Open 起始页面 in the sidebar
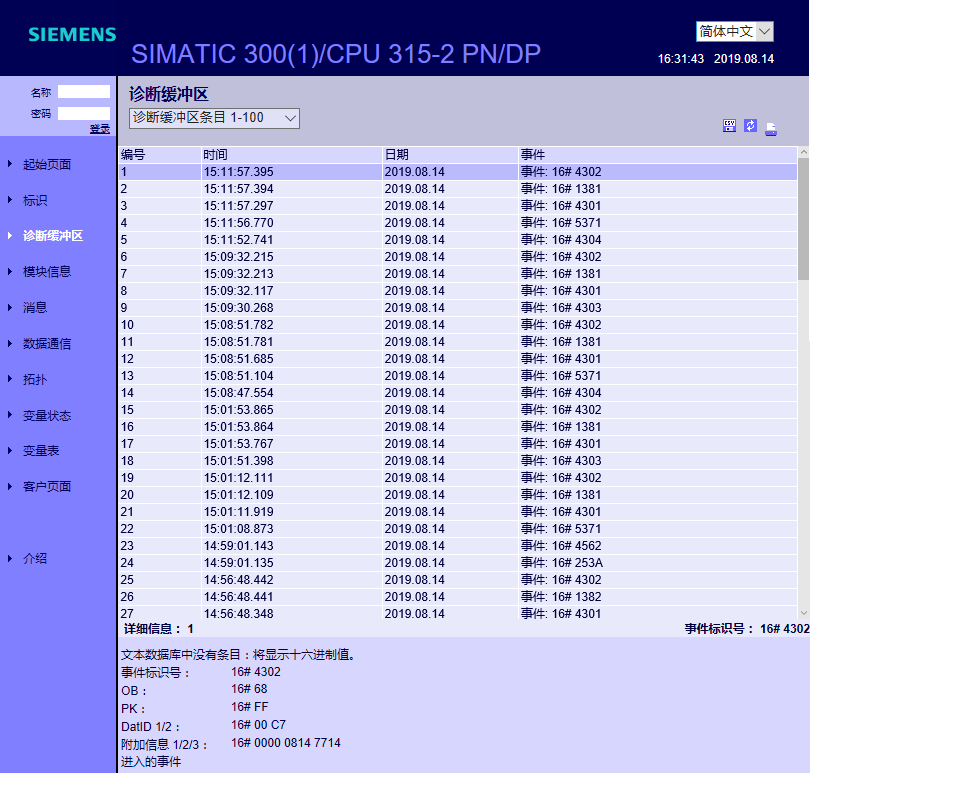Image resolution: width=953 pixels, height=811 pixels. [x=47, y=164]
